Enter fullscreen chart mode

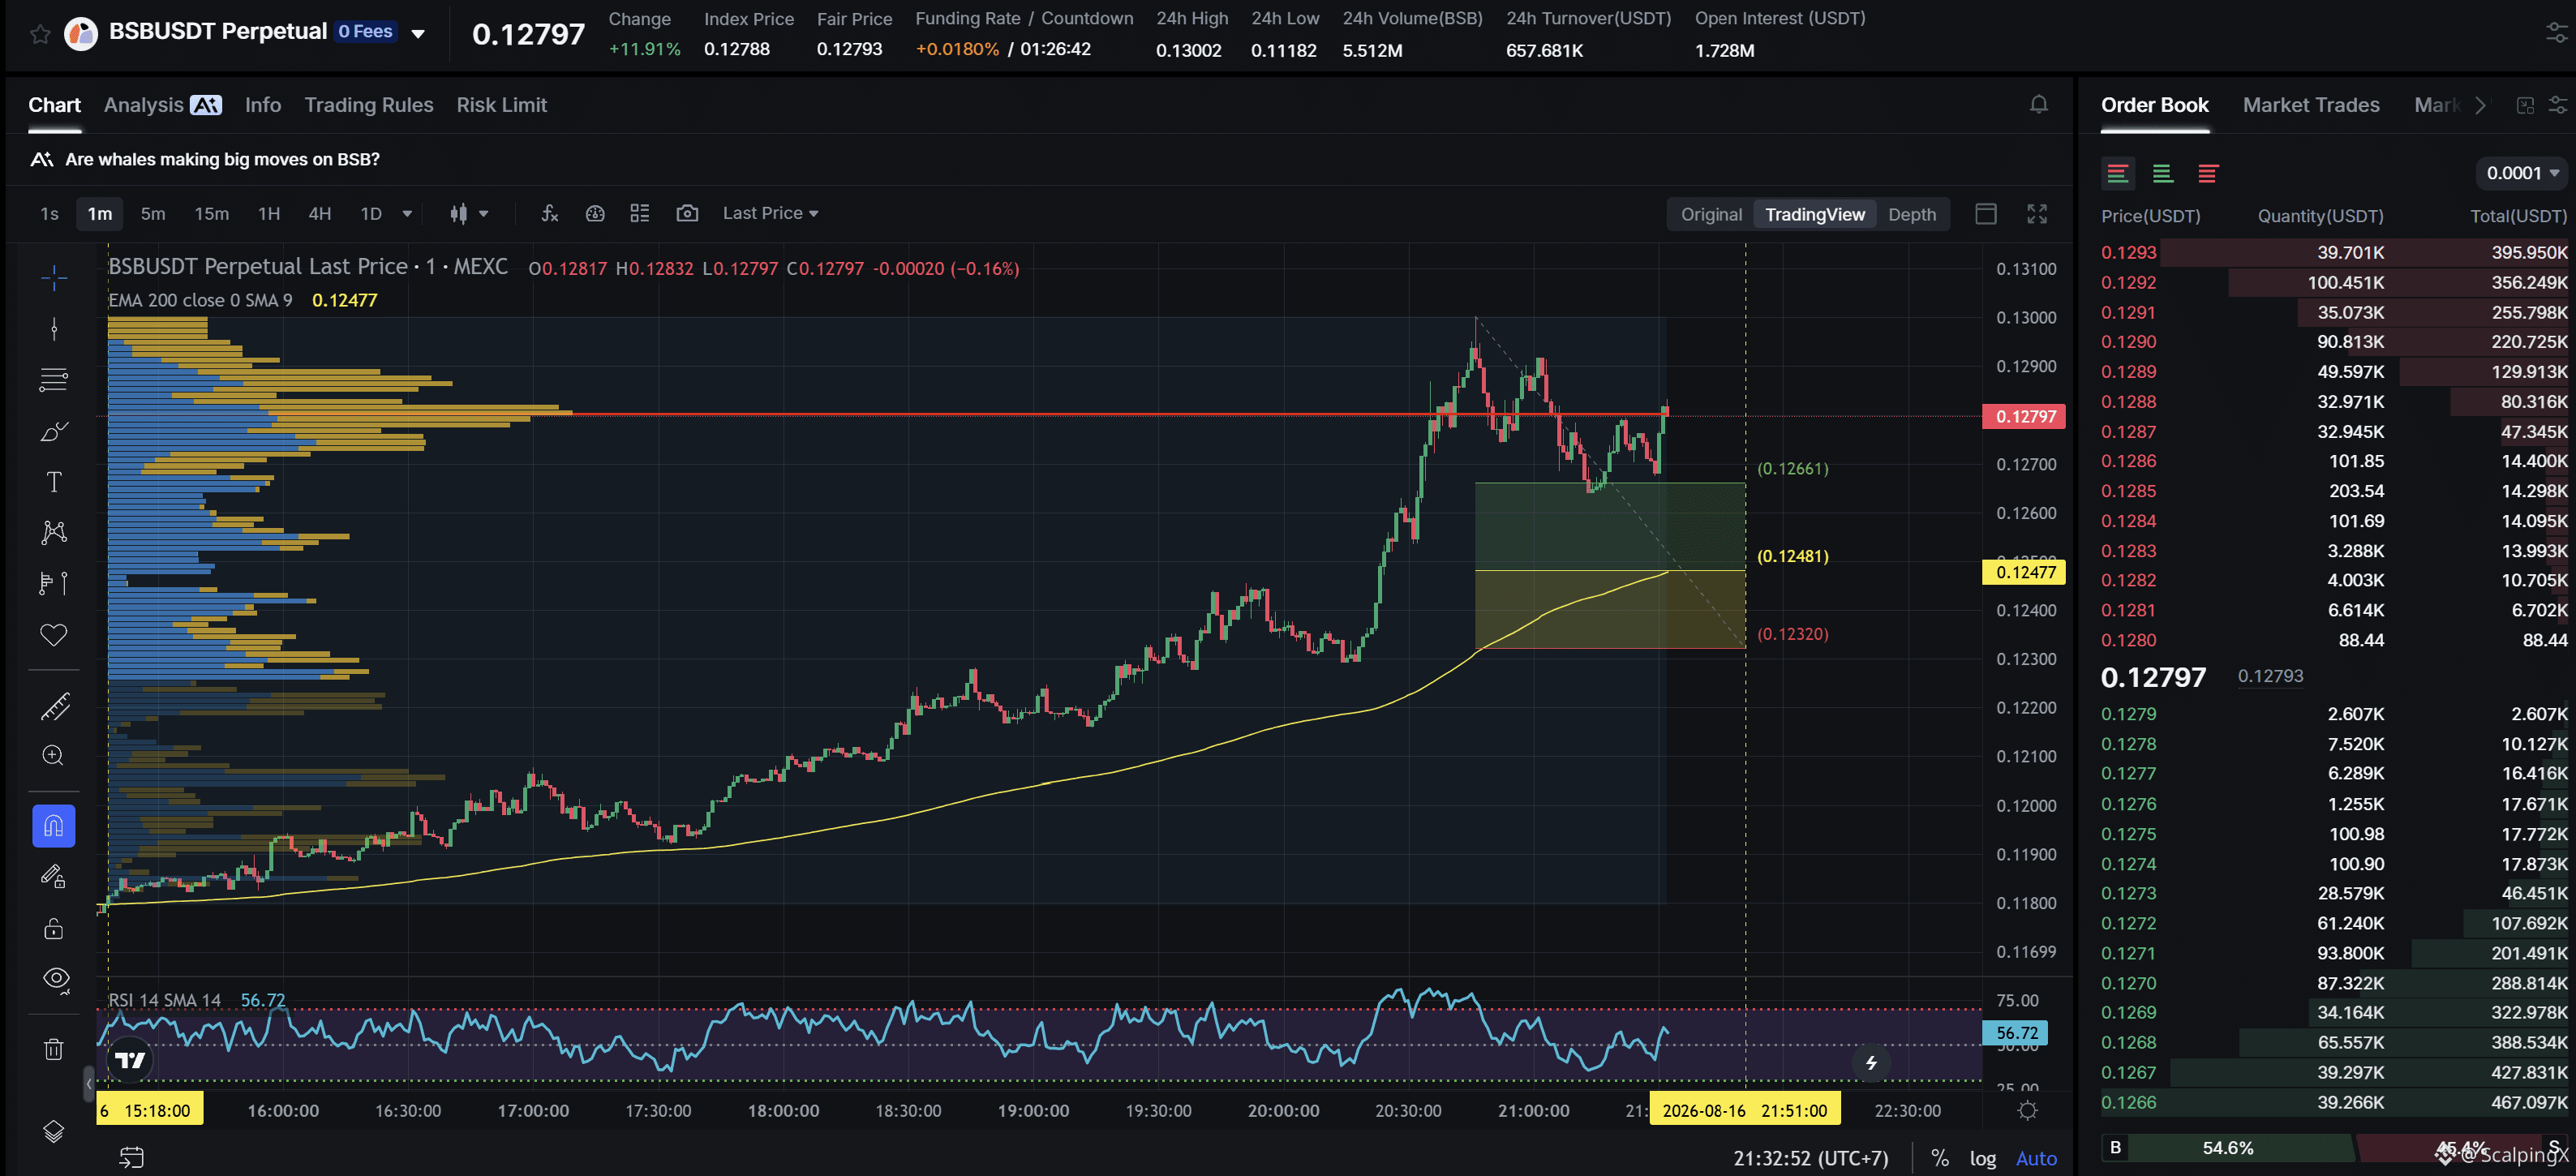click(2037, 214)
